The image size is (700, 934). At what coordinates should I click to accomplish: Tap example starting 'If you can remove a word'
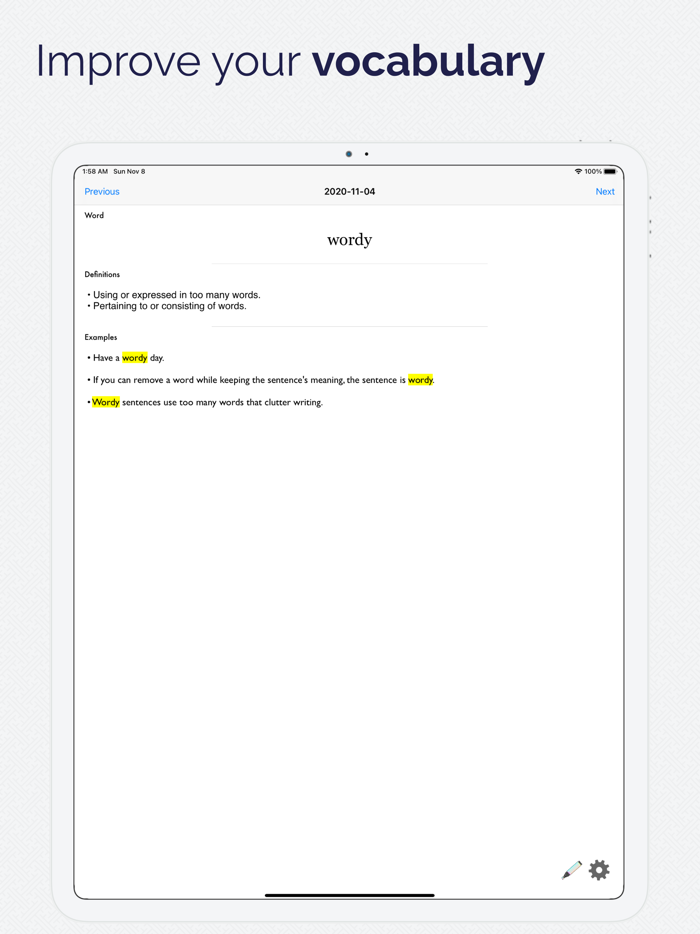click(x=261, y=380)
